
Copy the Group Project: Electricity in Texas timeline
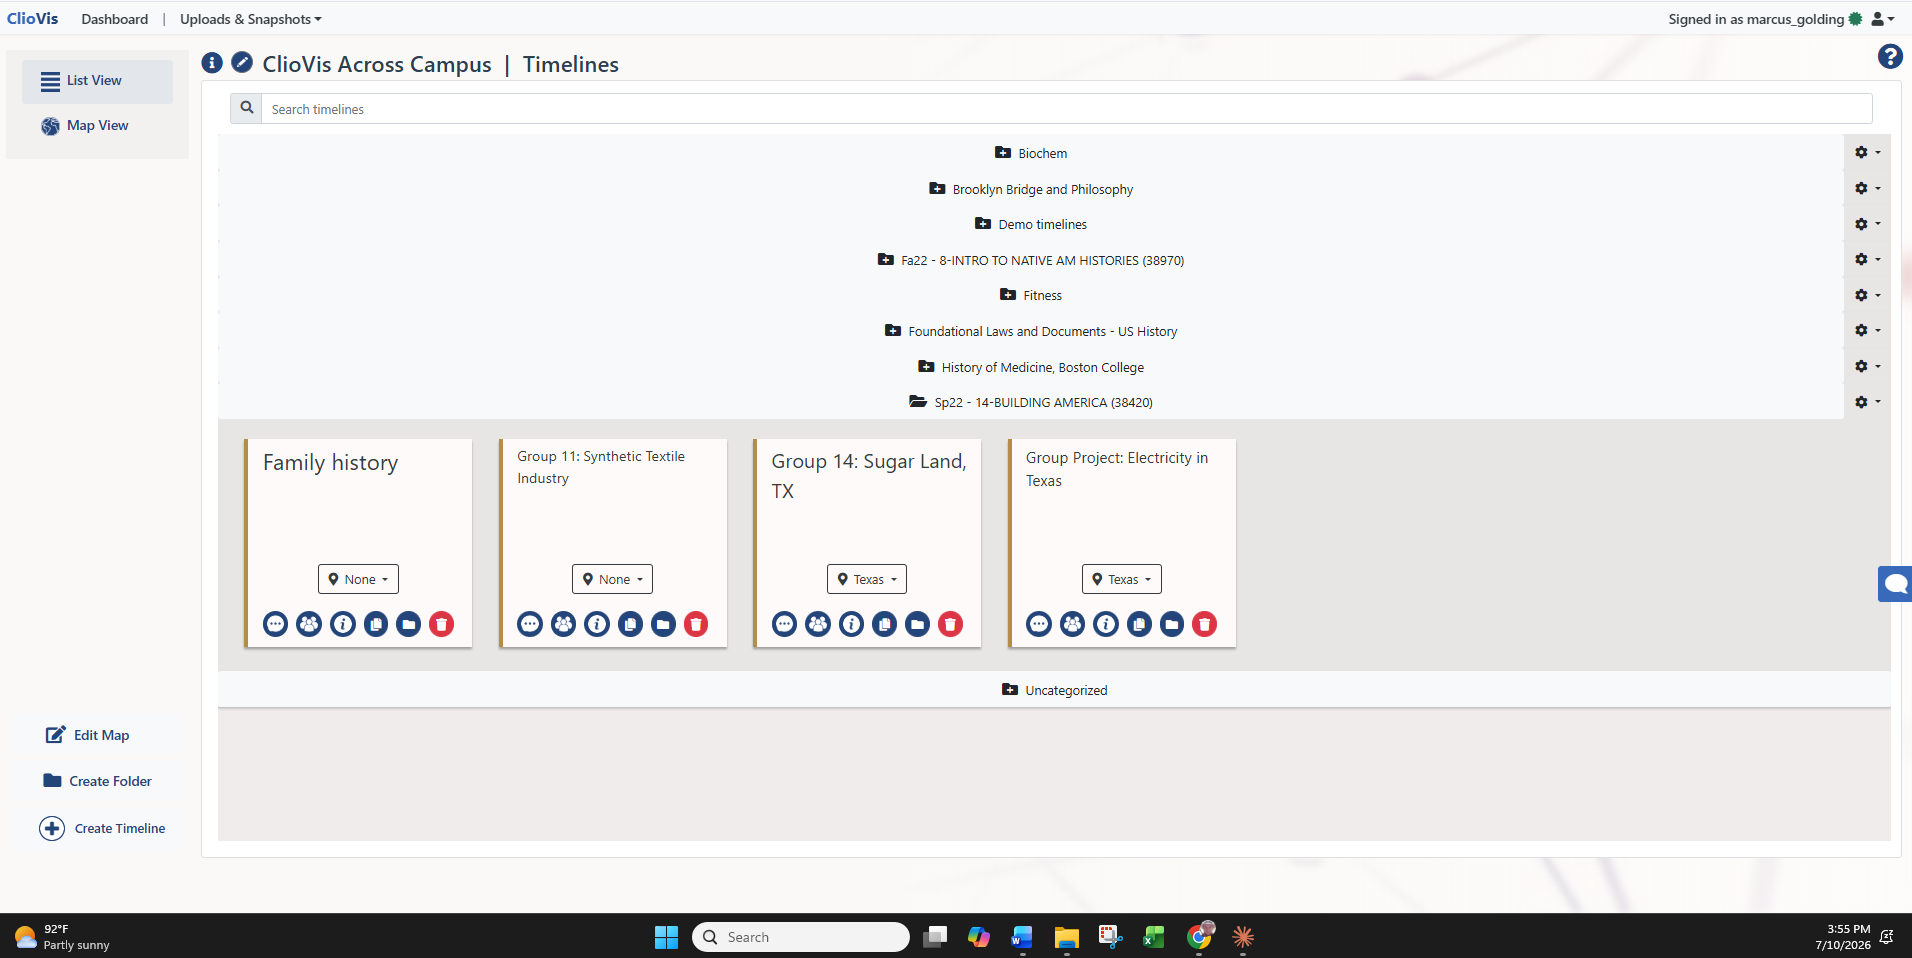click(x=1139, y=624)
